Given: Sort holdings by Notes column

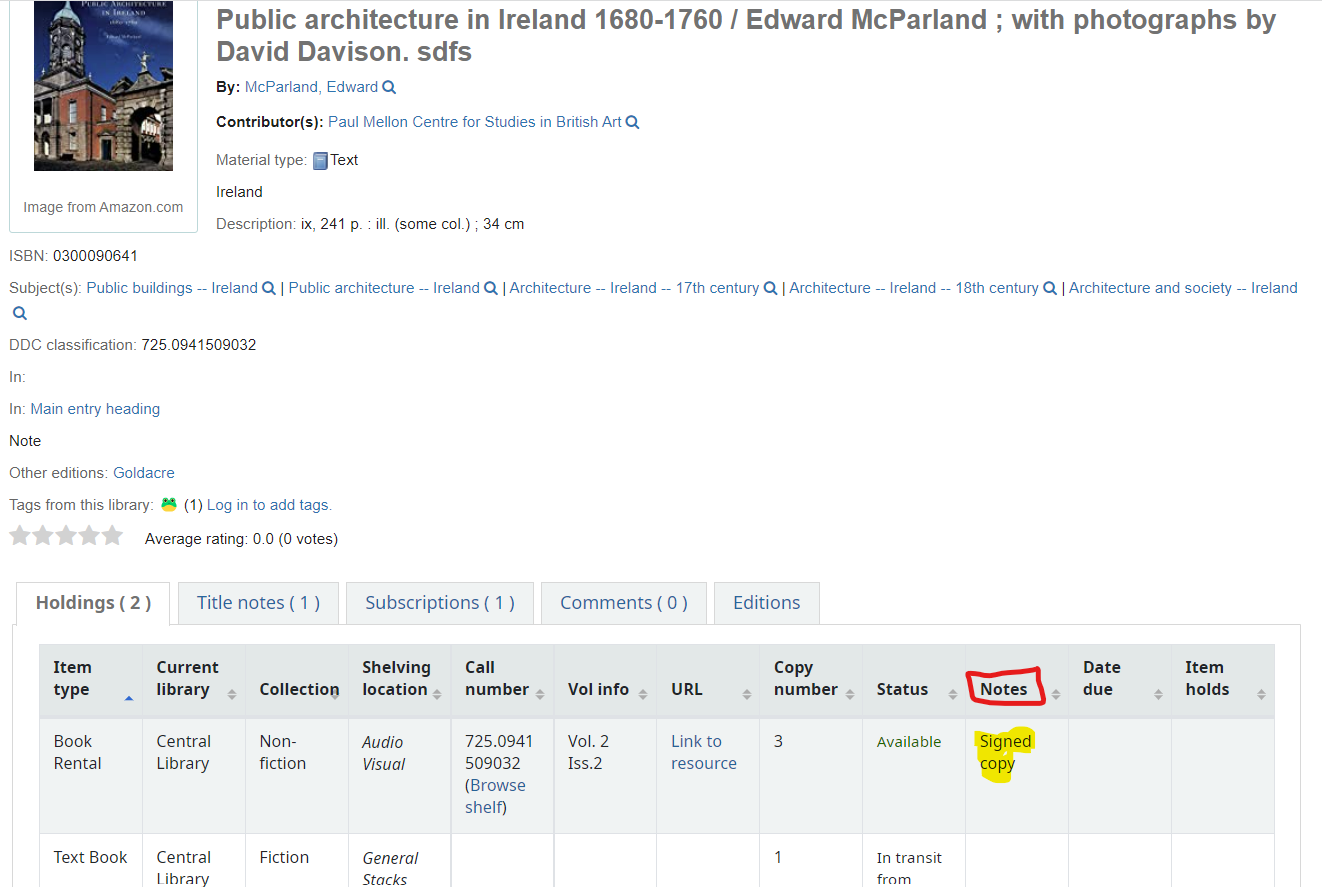Looking at the screenshot, I should coord(1017,679).
